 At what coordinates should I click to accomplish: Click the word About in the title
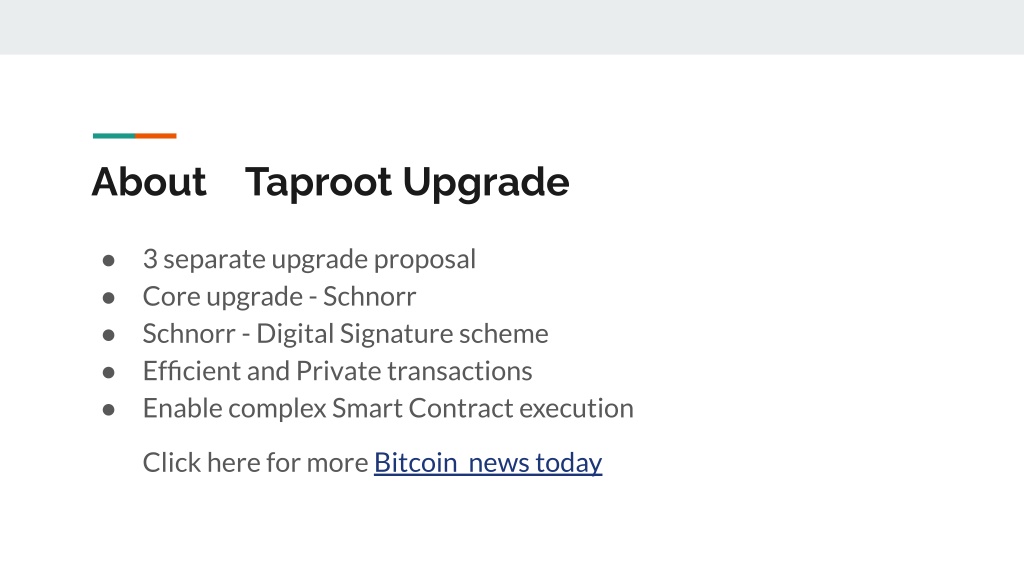click(x=149, y=182)
